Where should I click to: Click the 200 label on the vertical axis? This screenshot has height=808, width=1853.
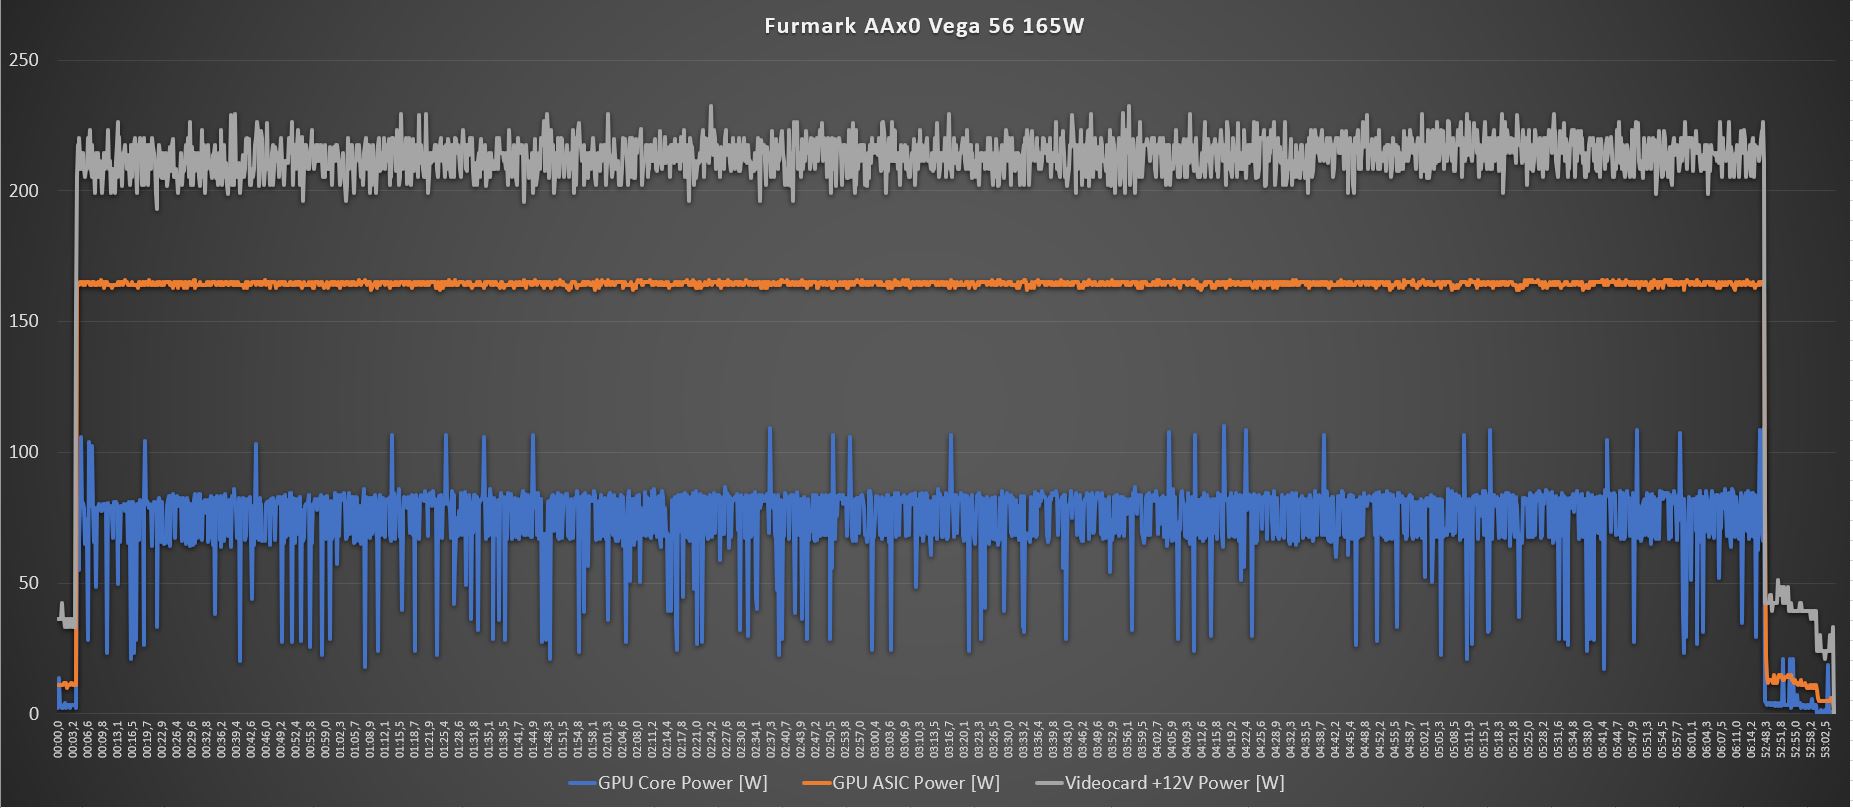(23, 191)
